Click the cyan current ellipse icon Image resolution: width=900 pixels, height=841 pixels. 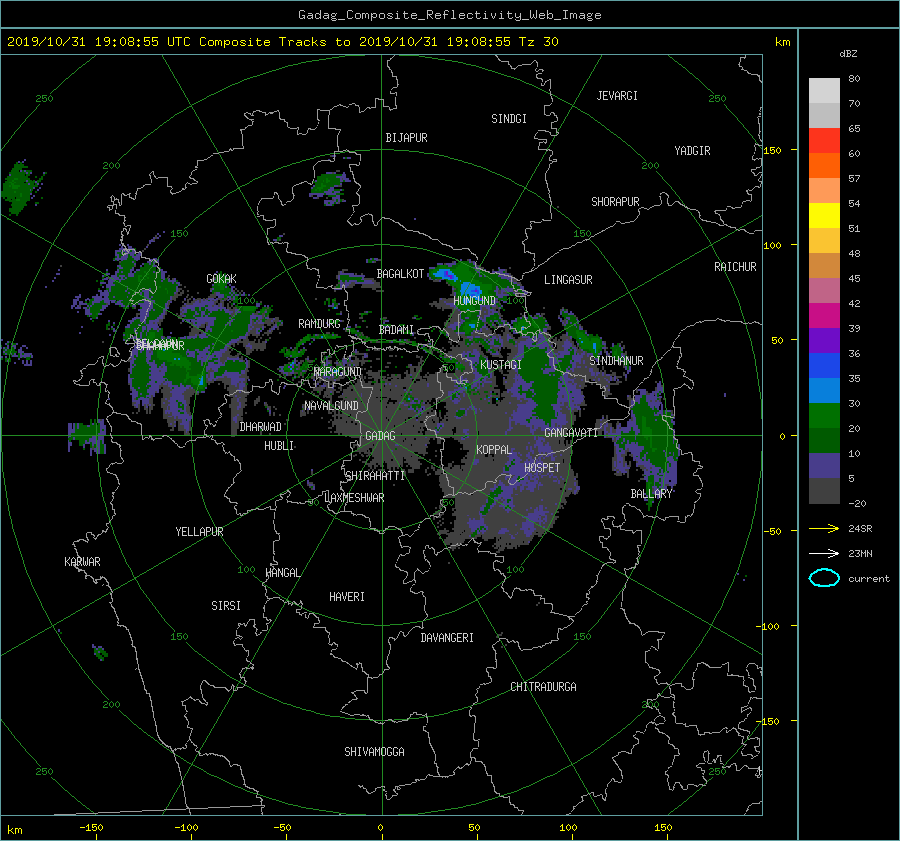point(824,578)
